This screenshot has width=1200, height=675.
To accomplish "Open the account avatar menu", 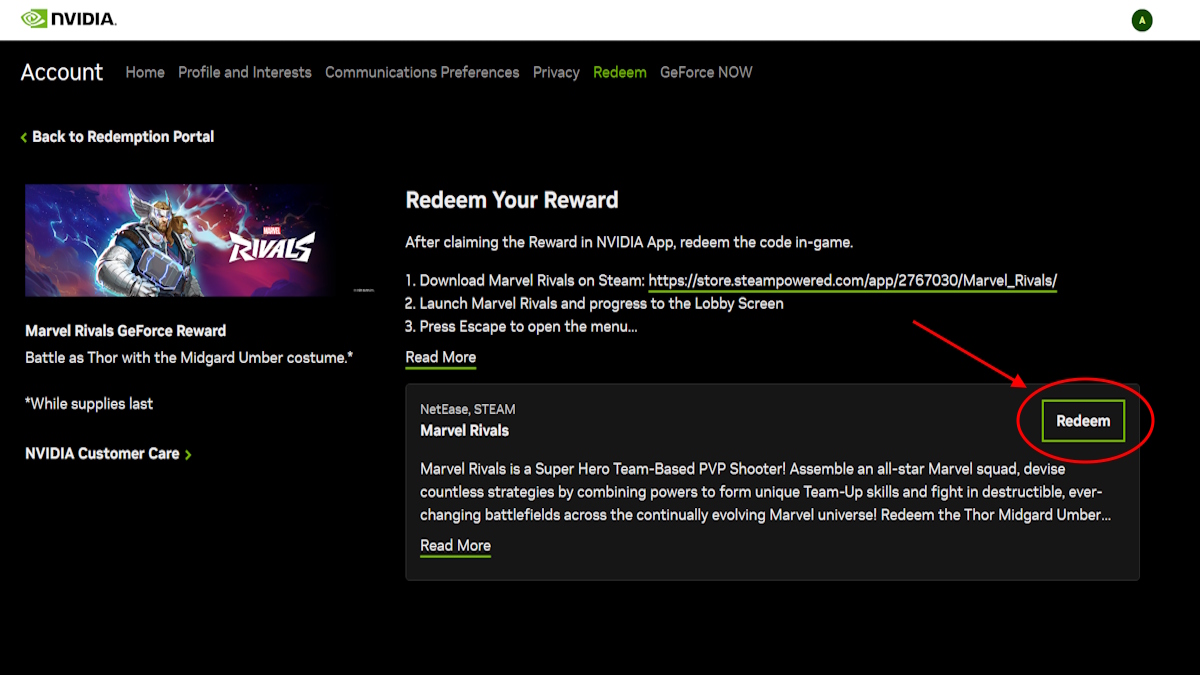I will (x=1142, y=19).
